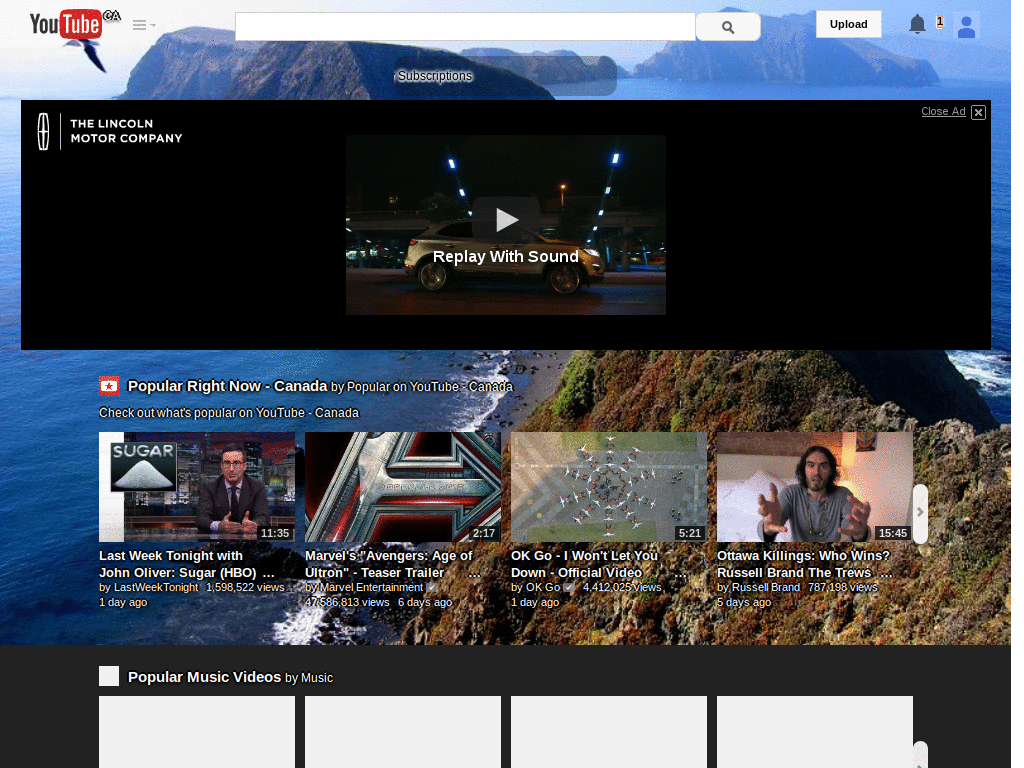
Task: Open the OK Go video thumbnail
Action: point(609,487)
